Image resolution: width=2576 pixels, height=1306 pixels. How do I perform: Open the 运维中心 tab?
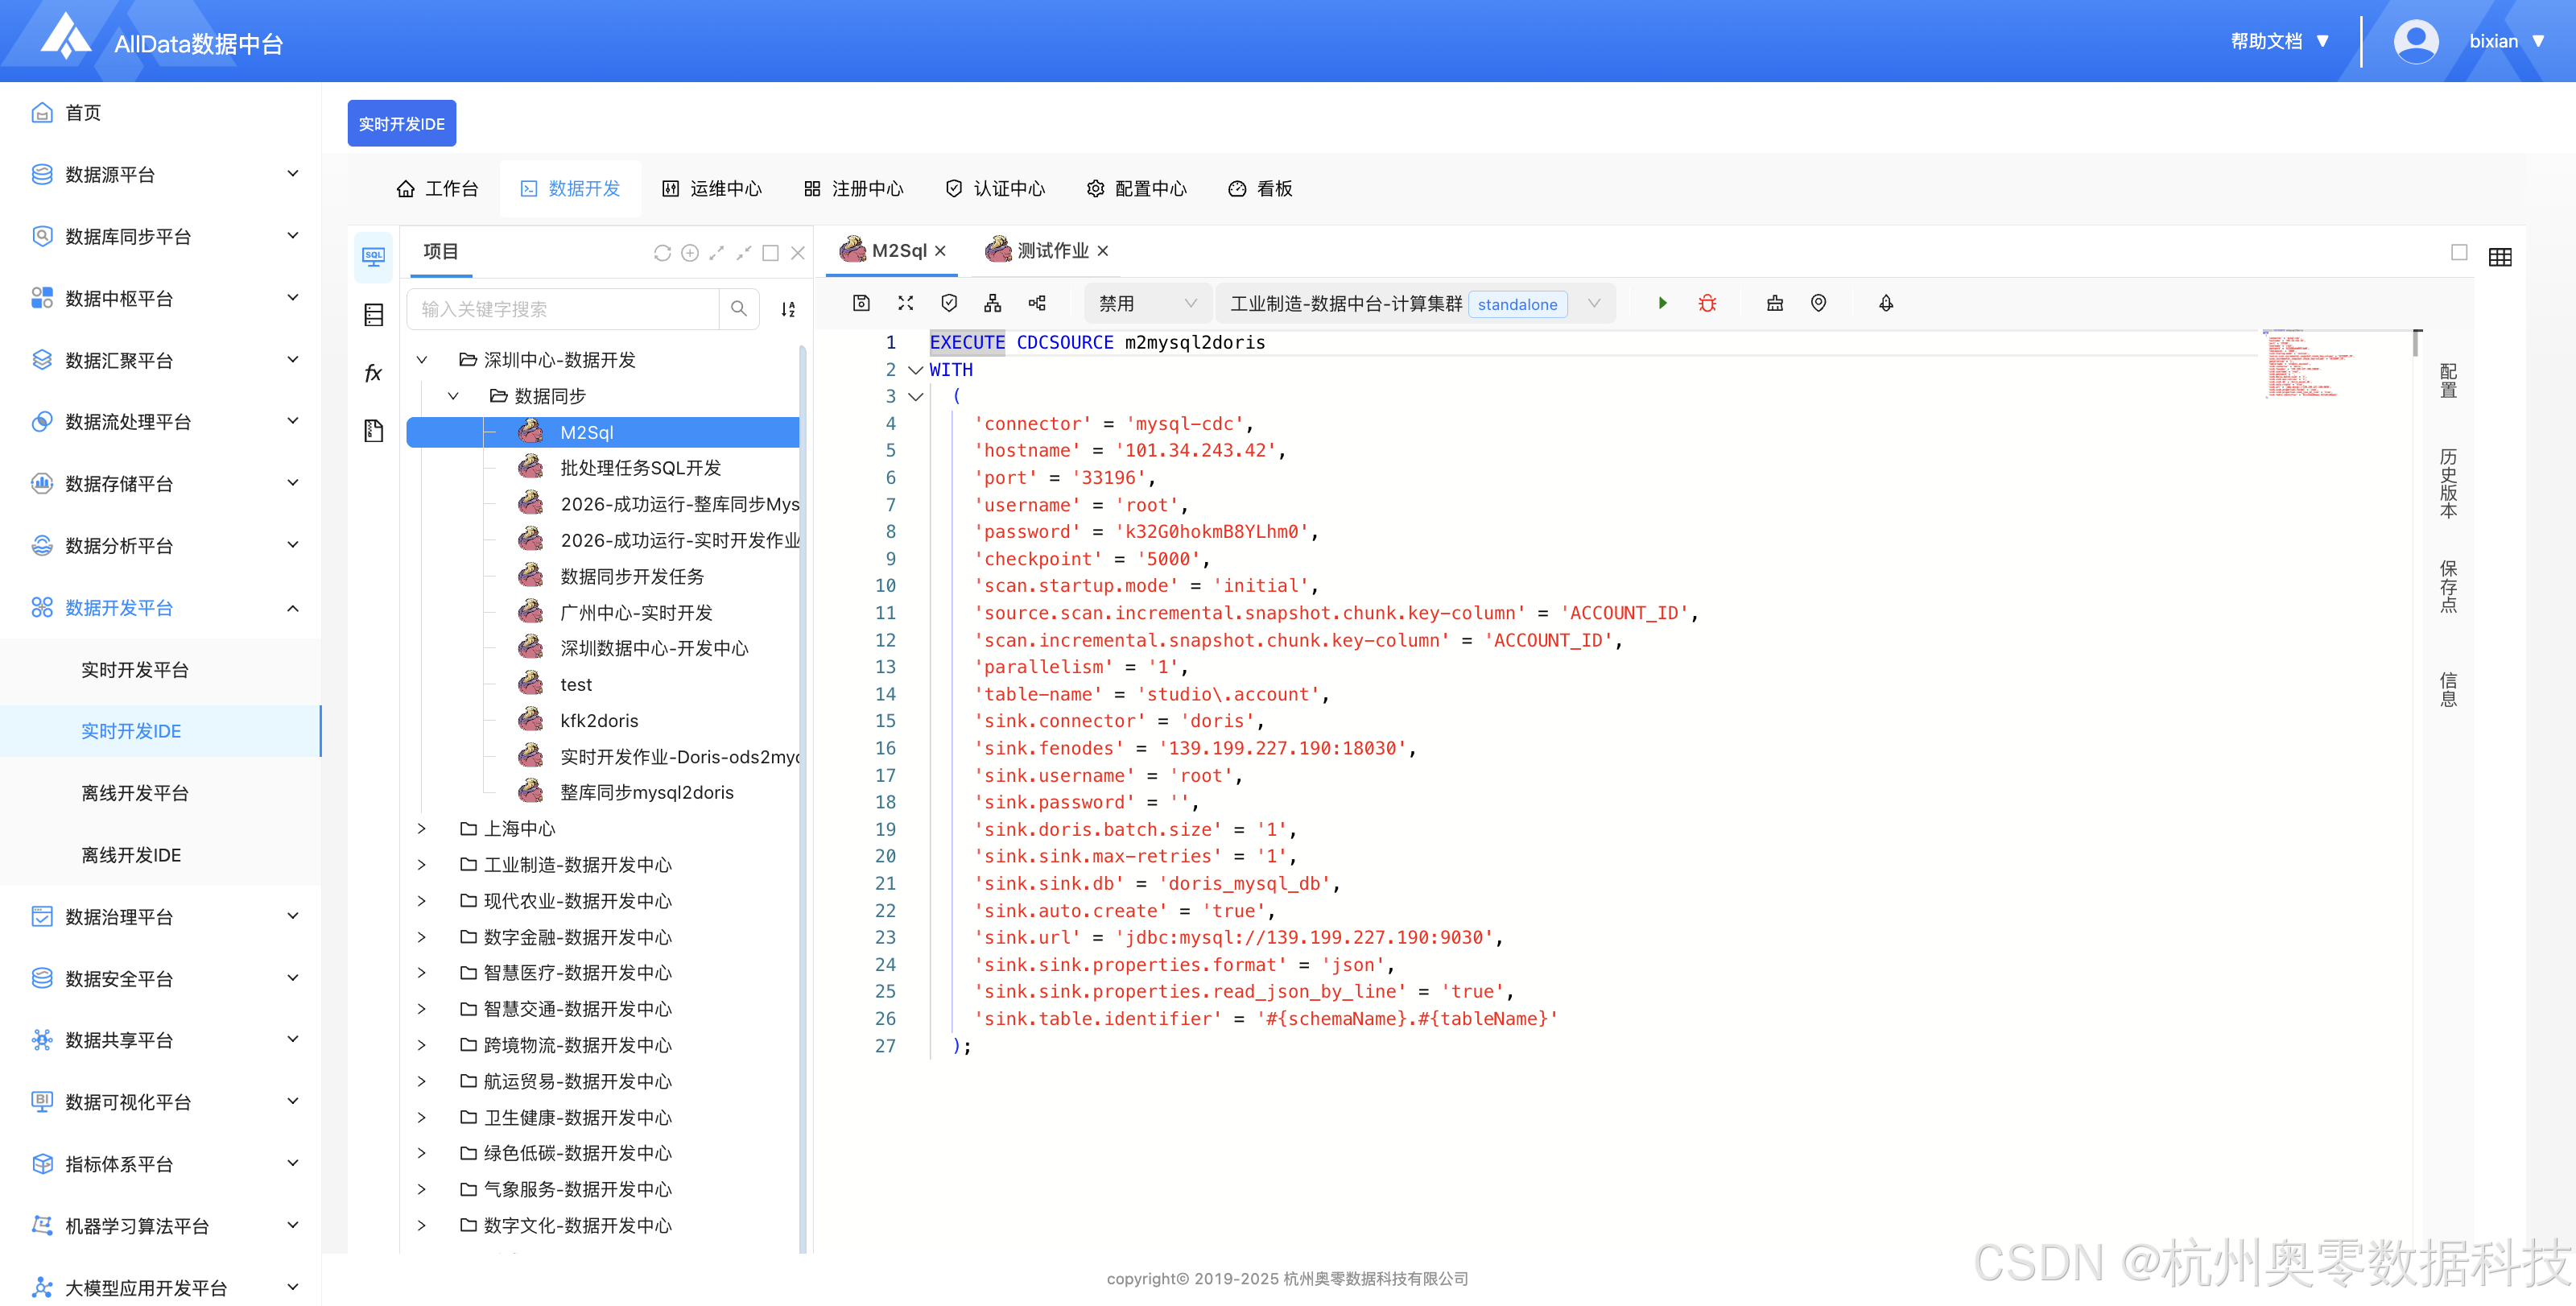712,189
